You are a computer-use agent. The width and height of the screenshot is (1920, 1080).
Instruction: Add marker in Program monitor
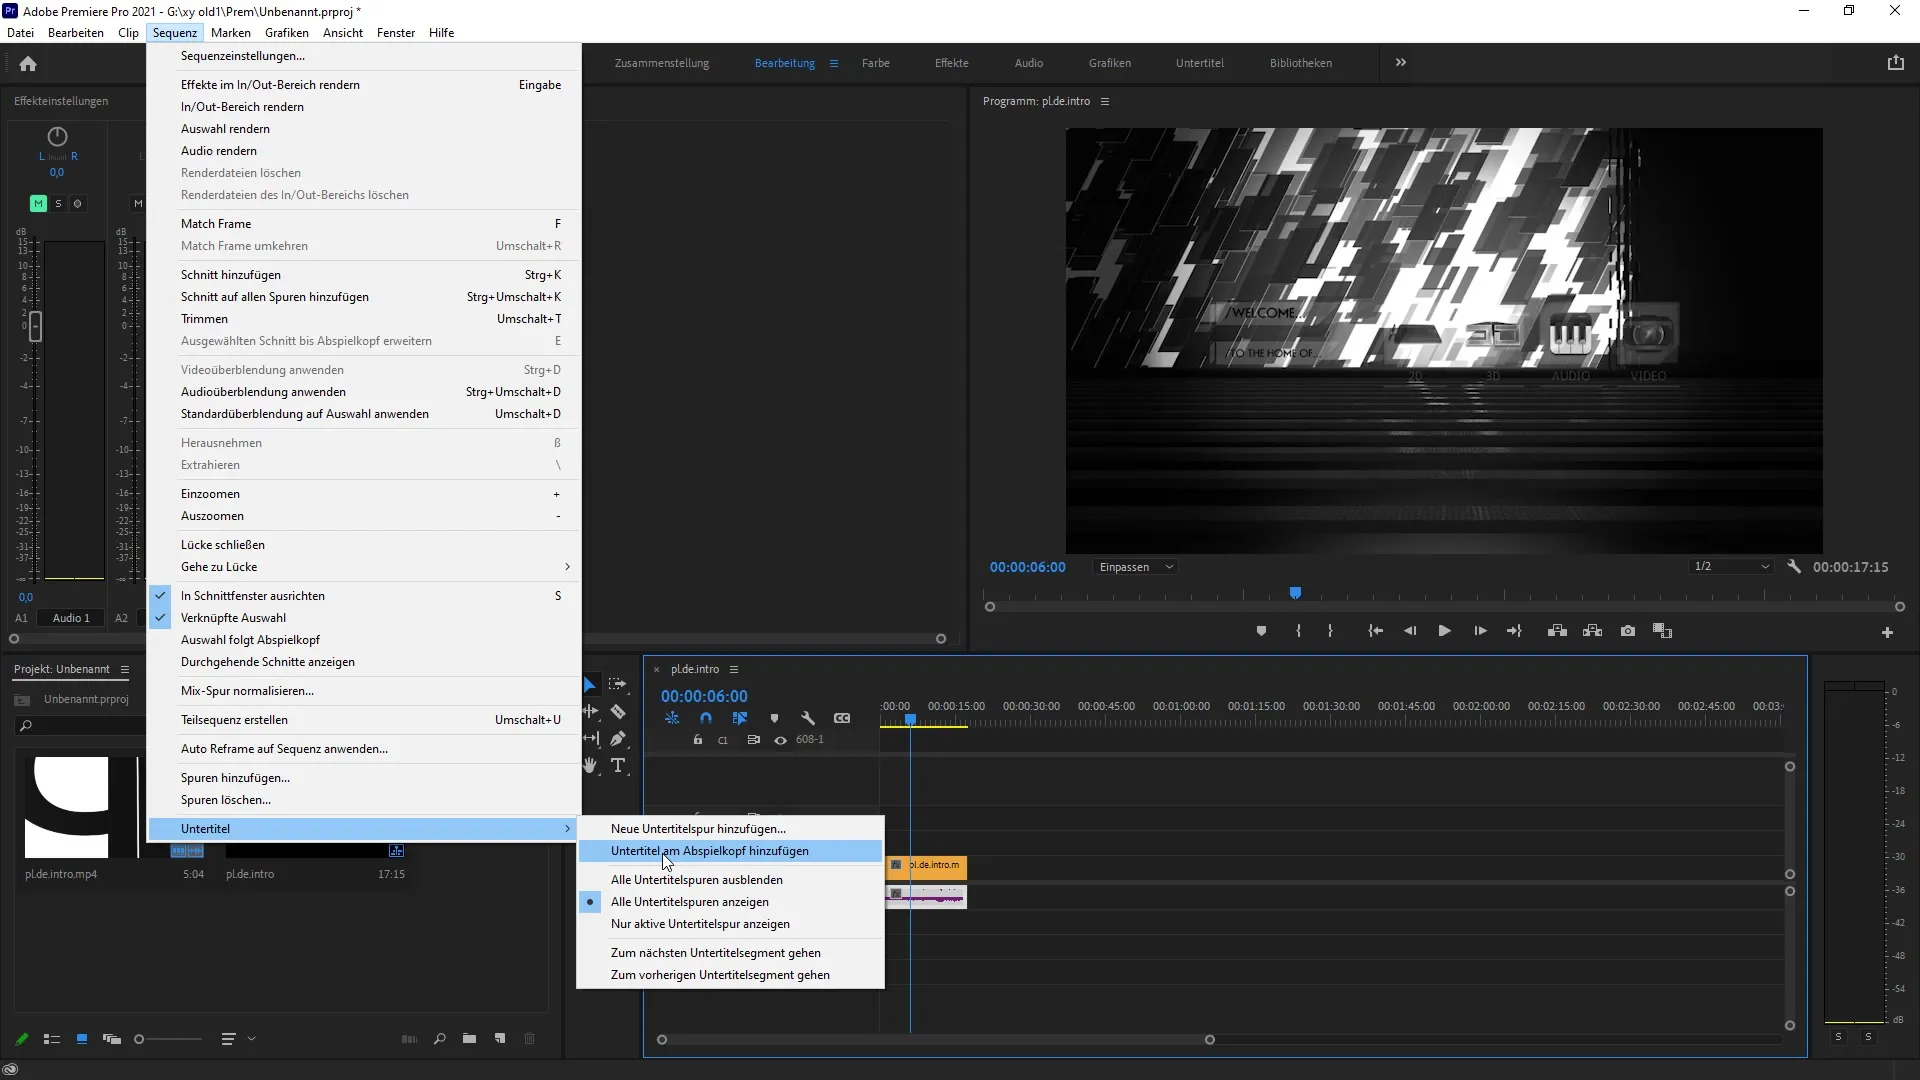pos(1261,631)
